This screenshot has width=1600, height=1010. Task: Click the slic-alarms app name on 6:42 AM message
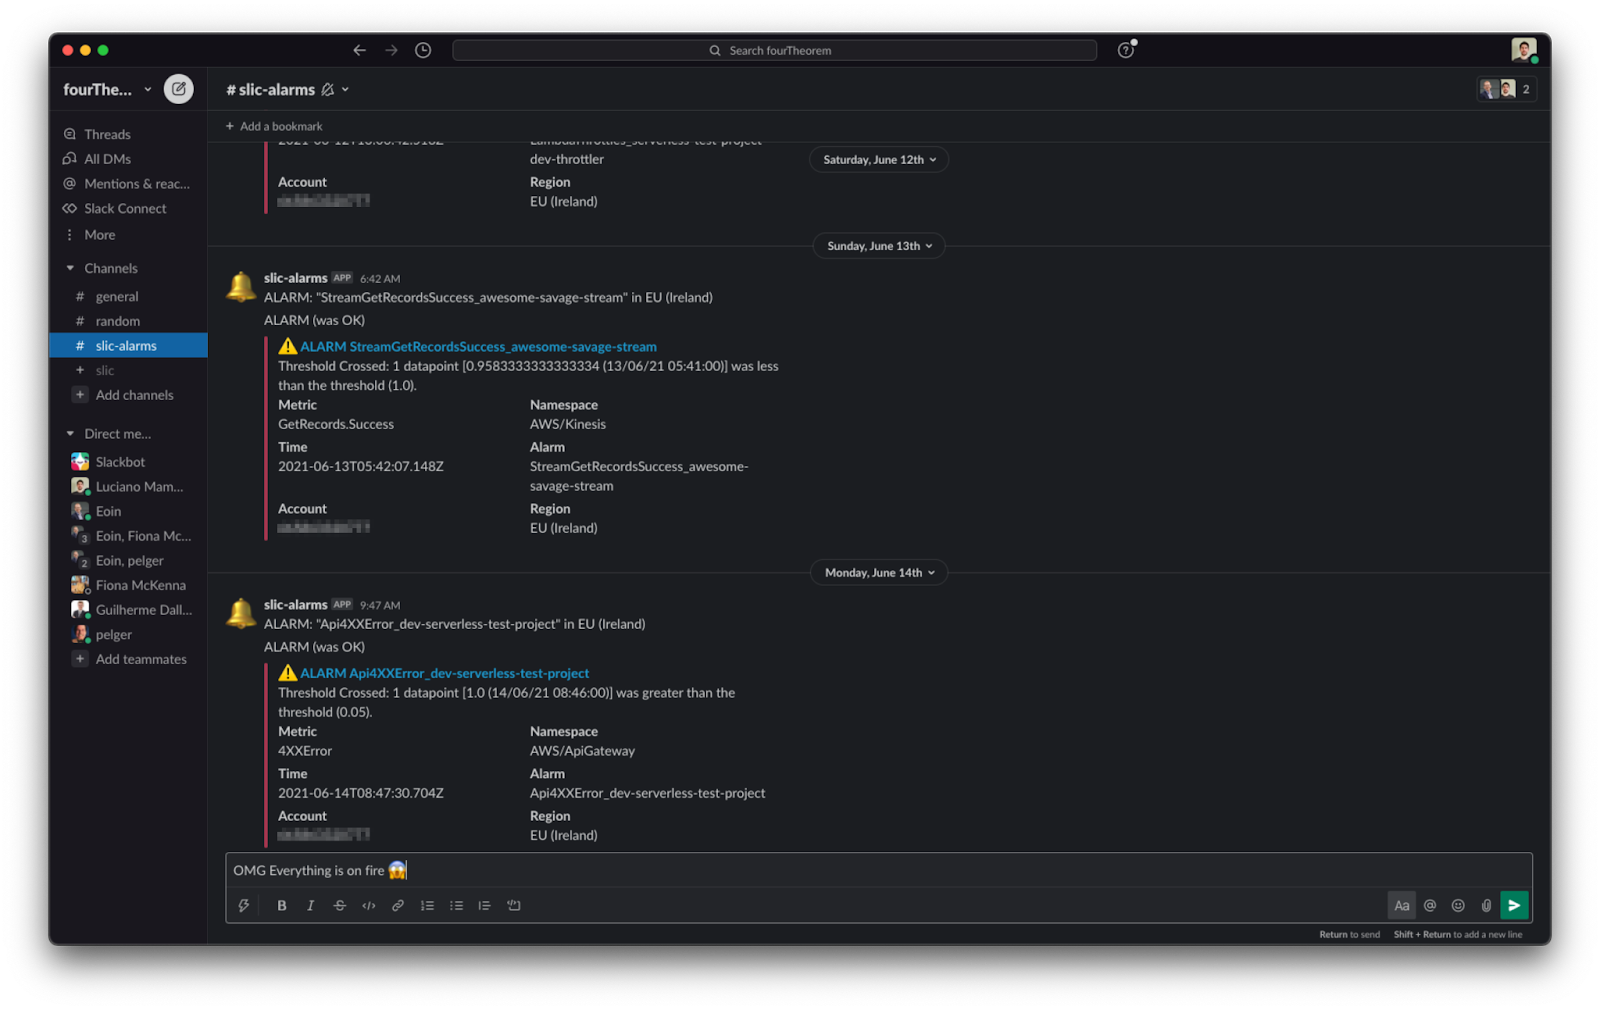295,278
